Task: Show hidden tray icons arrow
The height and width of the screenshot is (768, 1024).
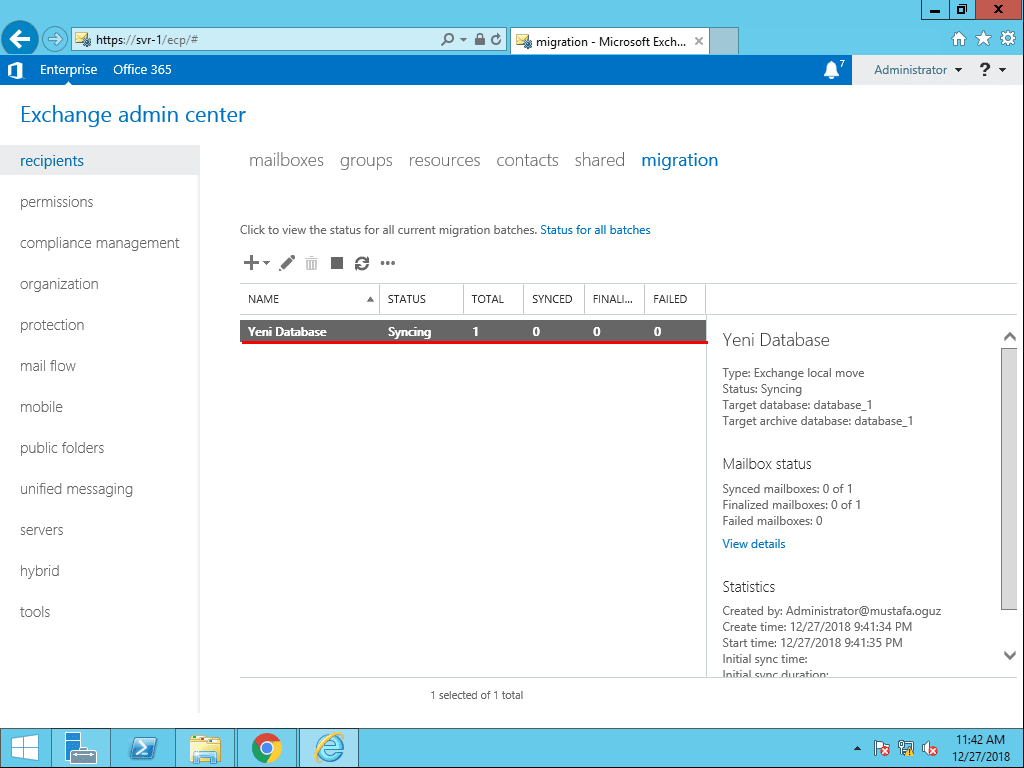Action: click(857, 748)
